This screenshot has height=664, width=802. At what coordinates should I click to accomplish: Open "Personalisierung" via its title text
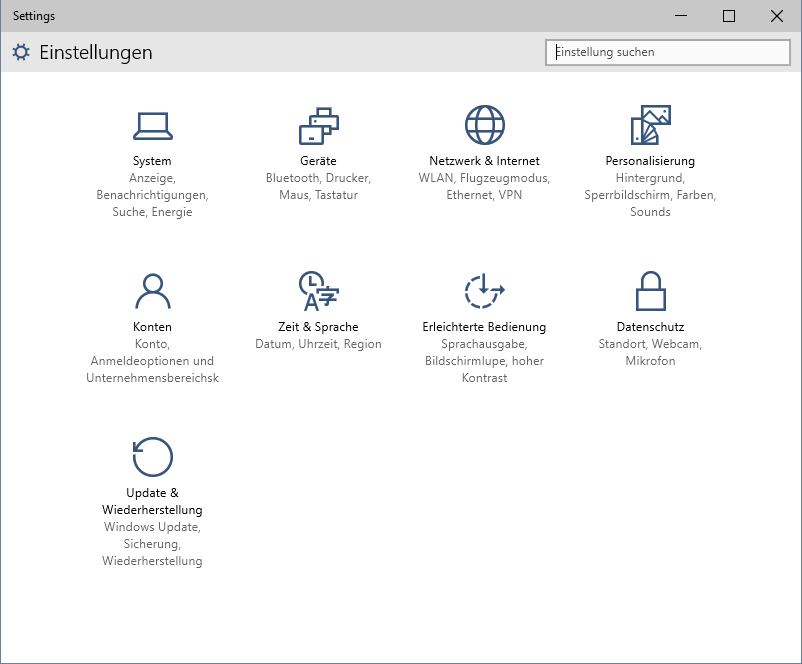click(650, 161)
